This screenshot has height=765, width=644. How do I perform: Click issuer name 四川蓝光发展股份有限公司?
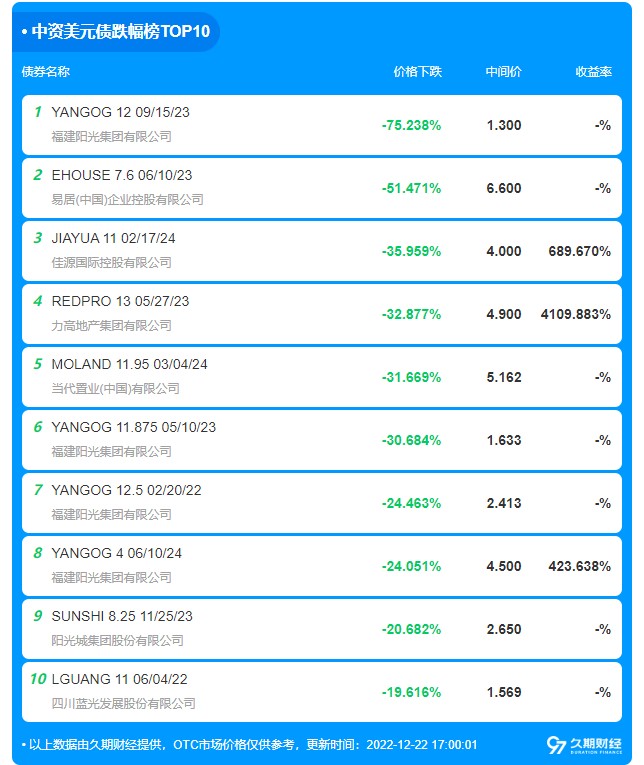pos(123,704)
